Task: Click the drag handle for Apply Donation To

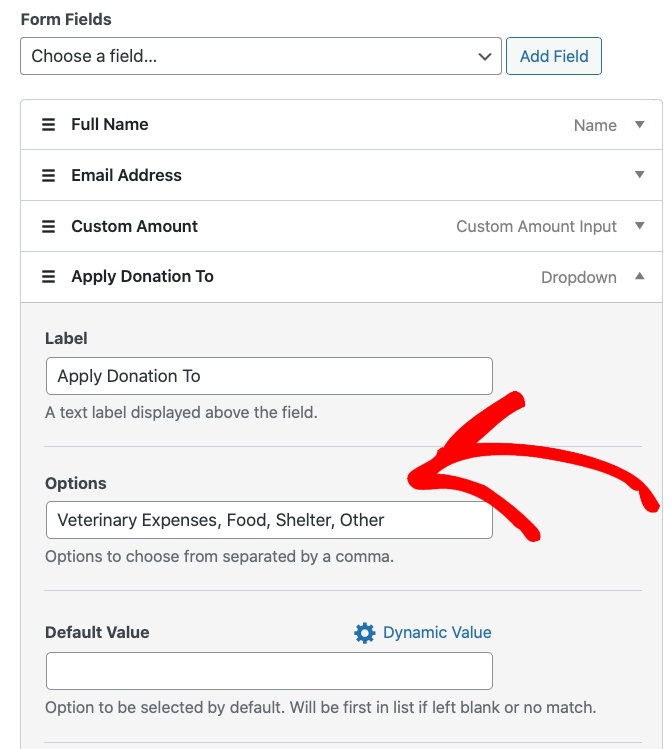Action: coord(48,277)
